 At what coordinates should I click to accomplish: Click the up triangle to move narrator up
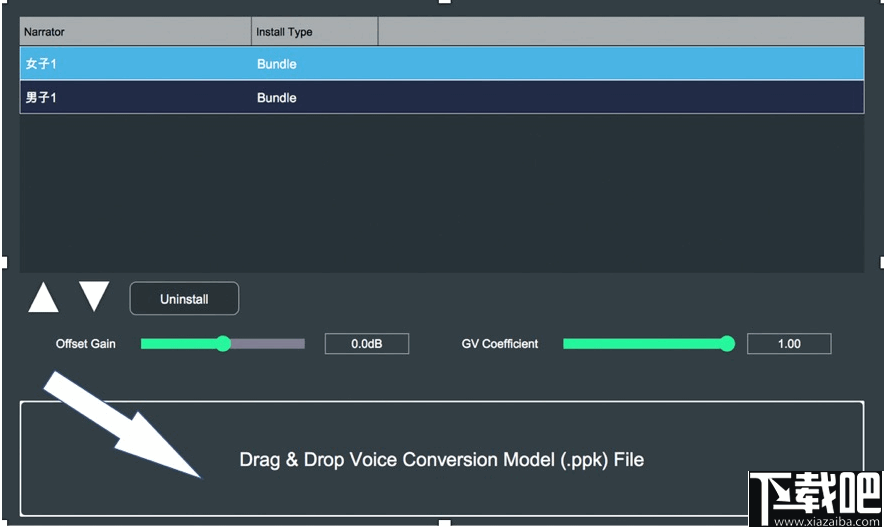[x=43, y=298]
